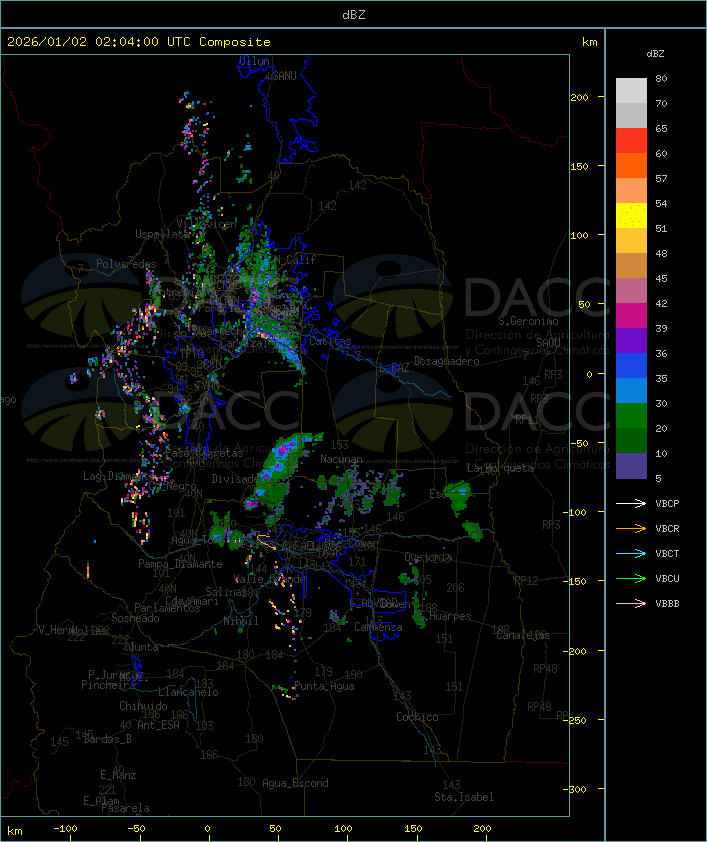
Task: Click the Sta.Isabel map label
Action: (x=464, y=797)
